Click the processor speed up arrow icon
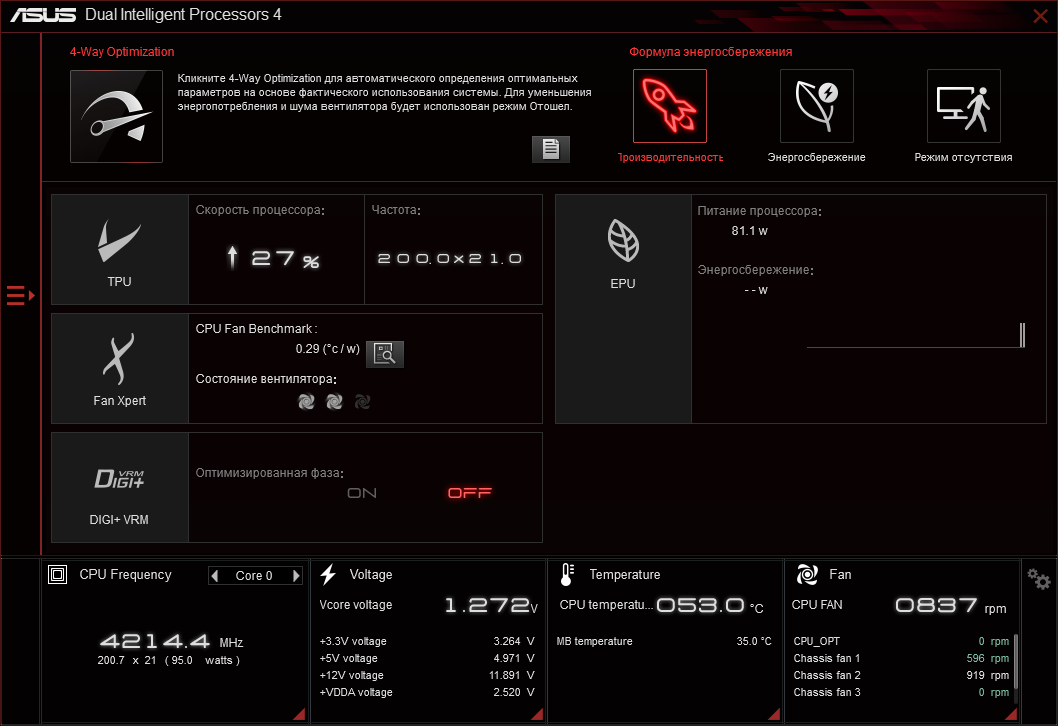This screenshot has width=1058, height=726. (232, 257)
